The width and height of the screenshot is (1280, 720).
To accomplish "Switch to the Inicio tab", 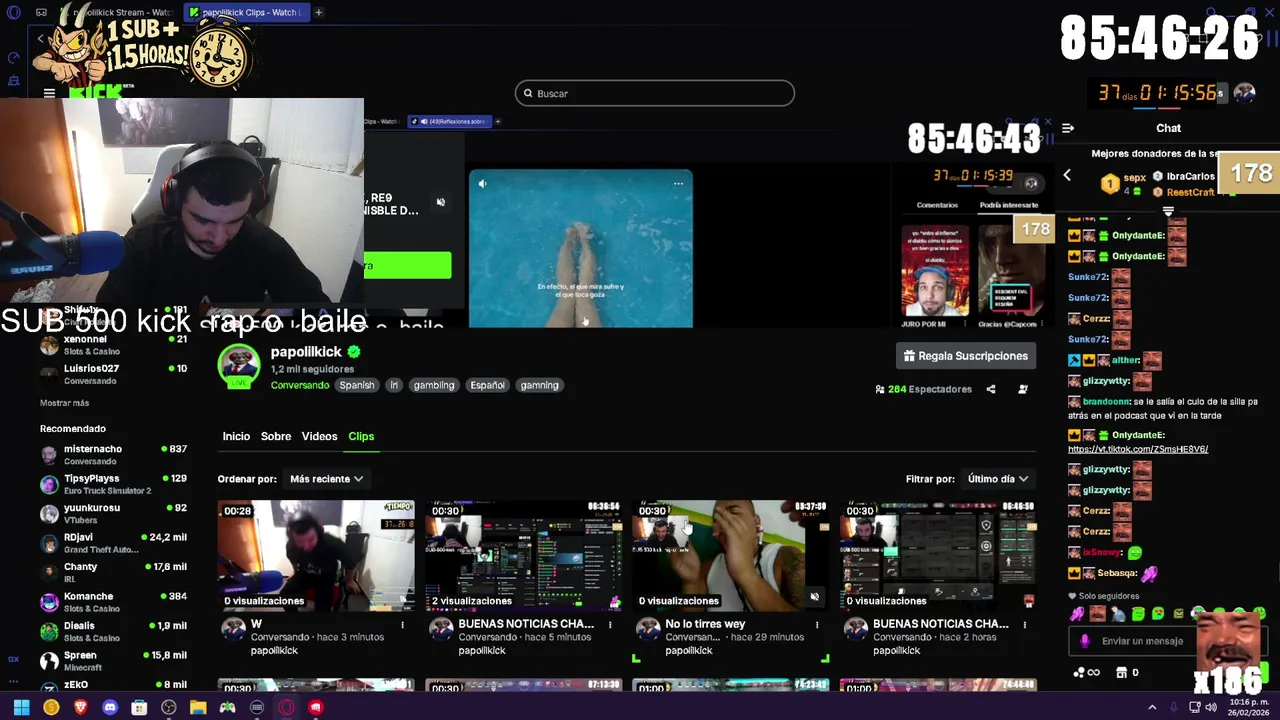I will 236,436.
